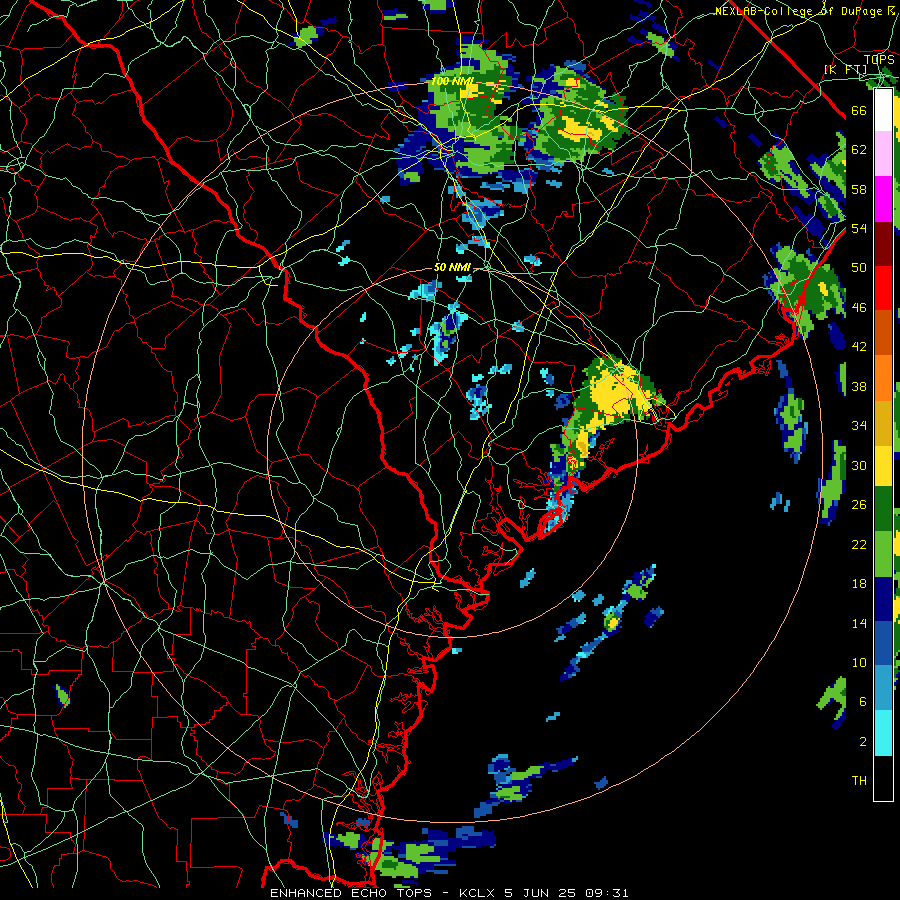Screen dimensions: 900x900
Task: Select the 6 legend value
Action: point(863,701)
